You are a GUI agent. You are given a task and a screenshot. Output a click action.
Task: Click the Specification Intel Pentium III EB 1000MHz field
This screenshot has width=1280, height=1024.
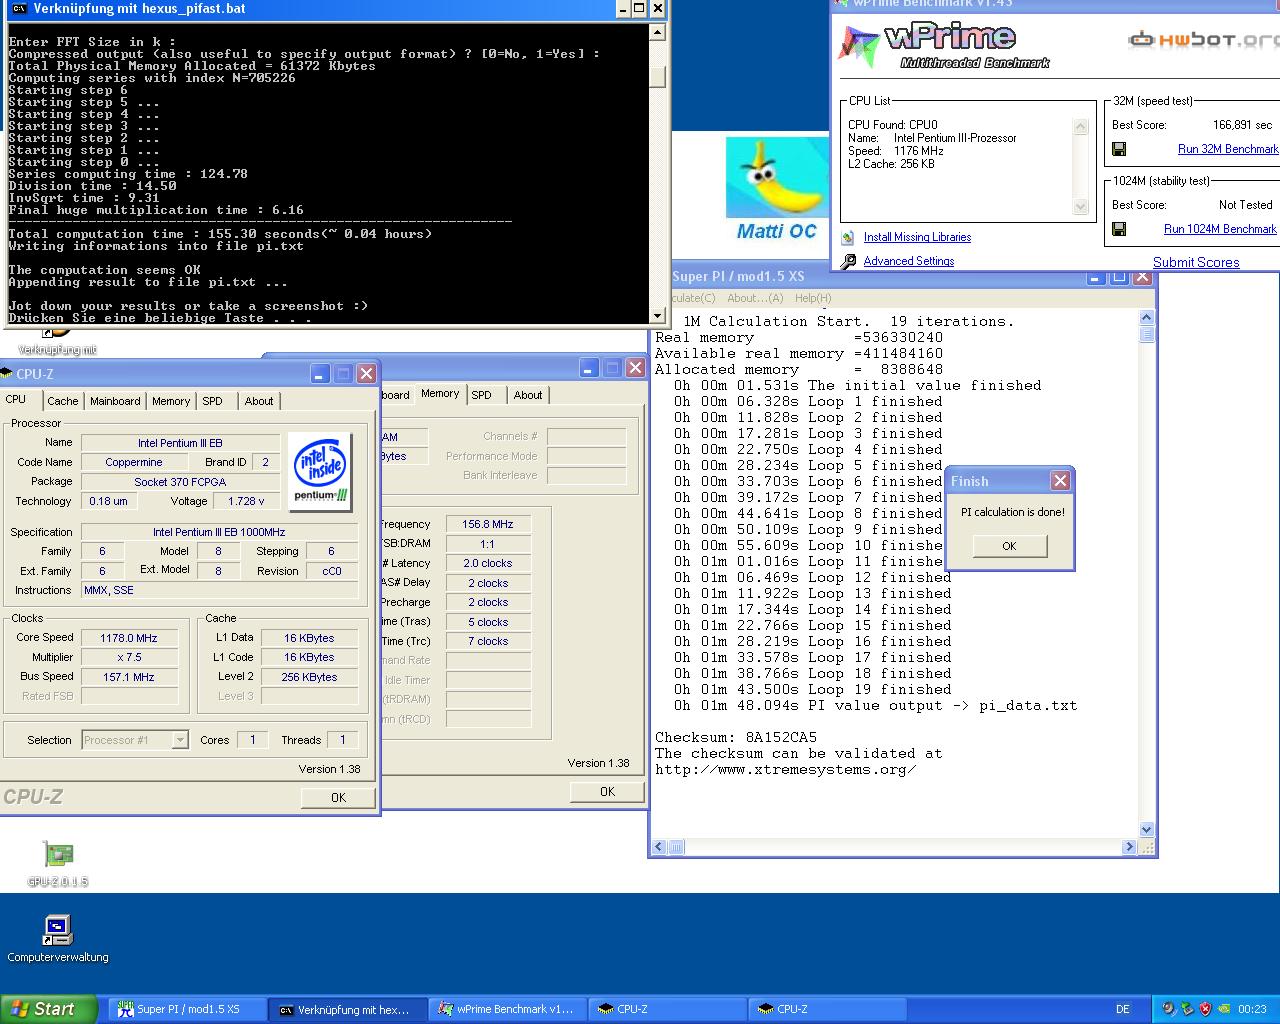pos(219,532)
